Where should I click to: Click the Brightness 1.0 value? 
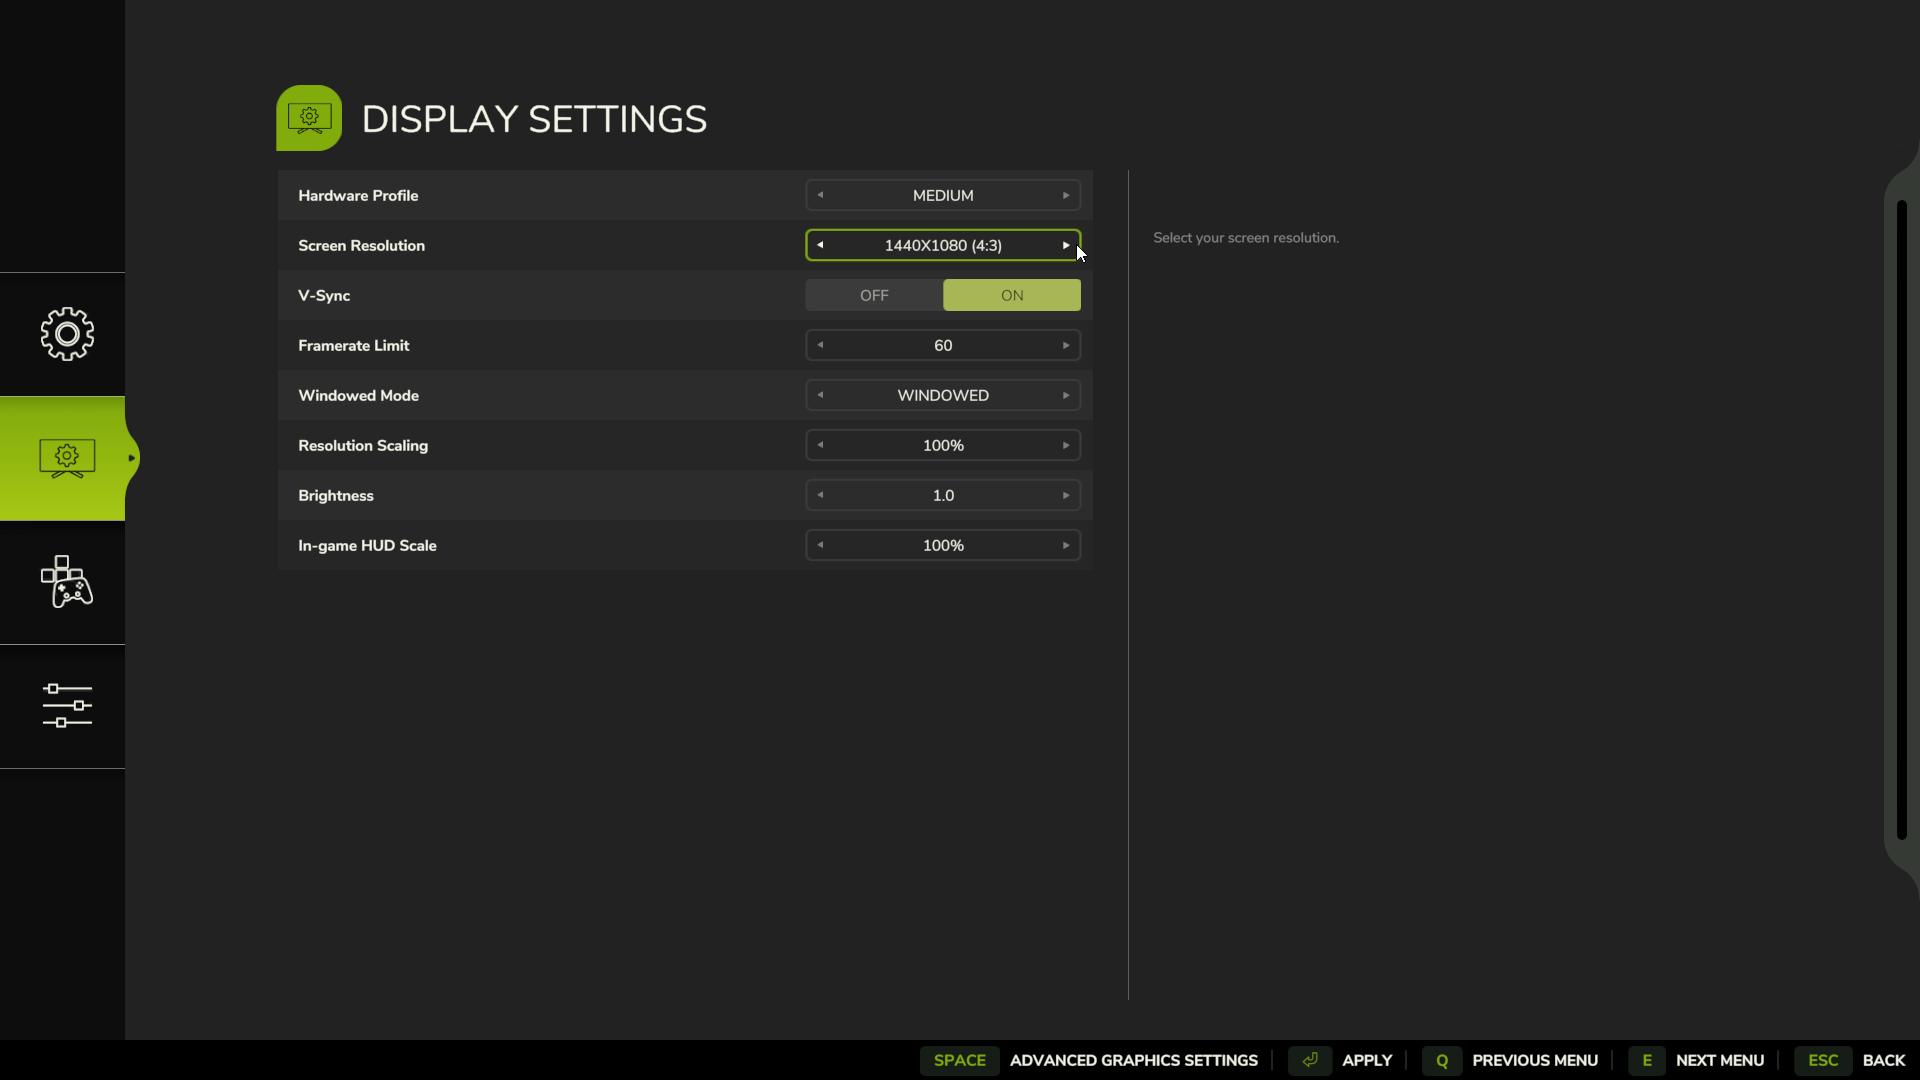point(943,495)
